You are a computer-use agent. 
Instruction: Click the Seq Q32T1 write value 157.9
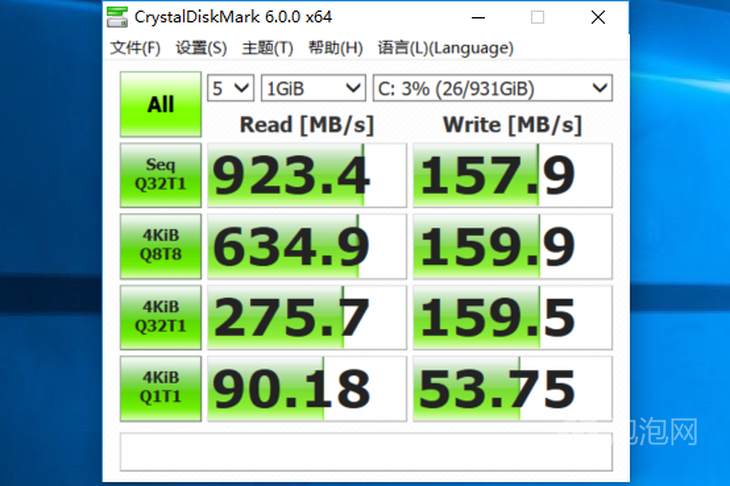(513, 175)
